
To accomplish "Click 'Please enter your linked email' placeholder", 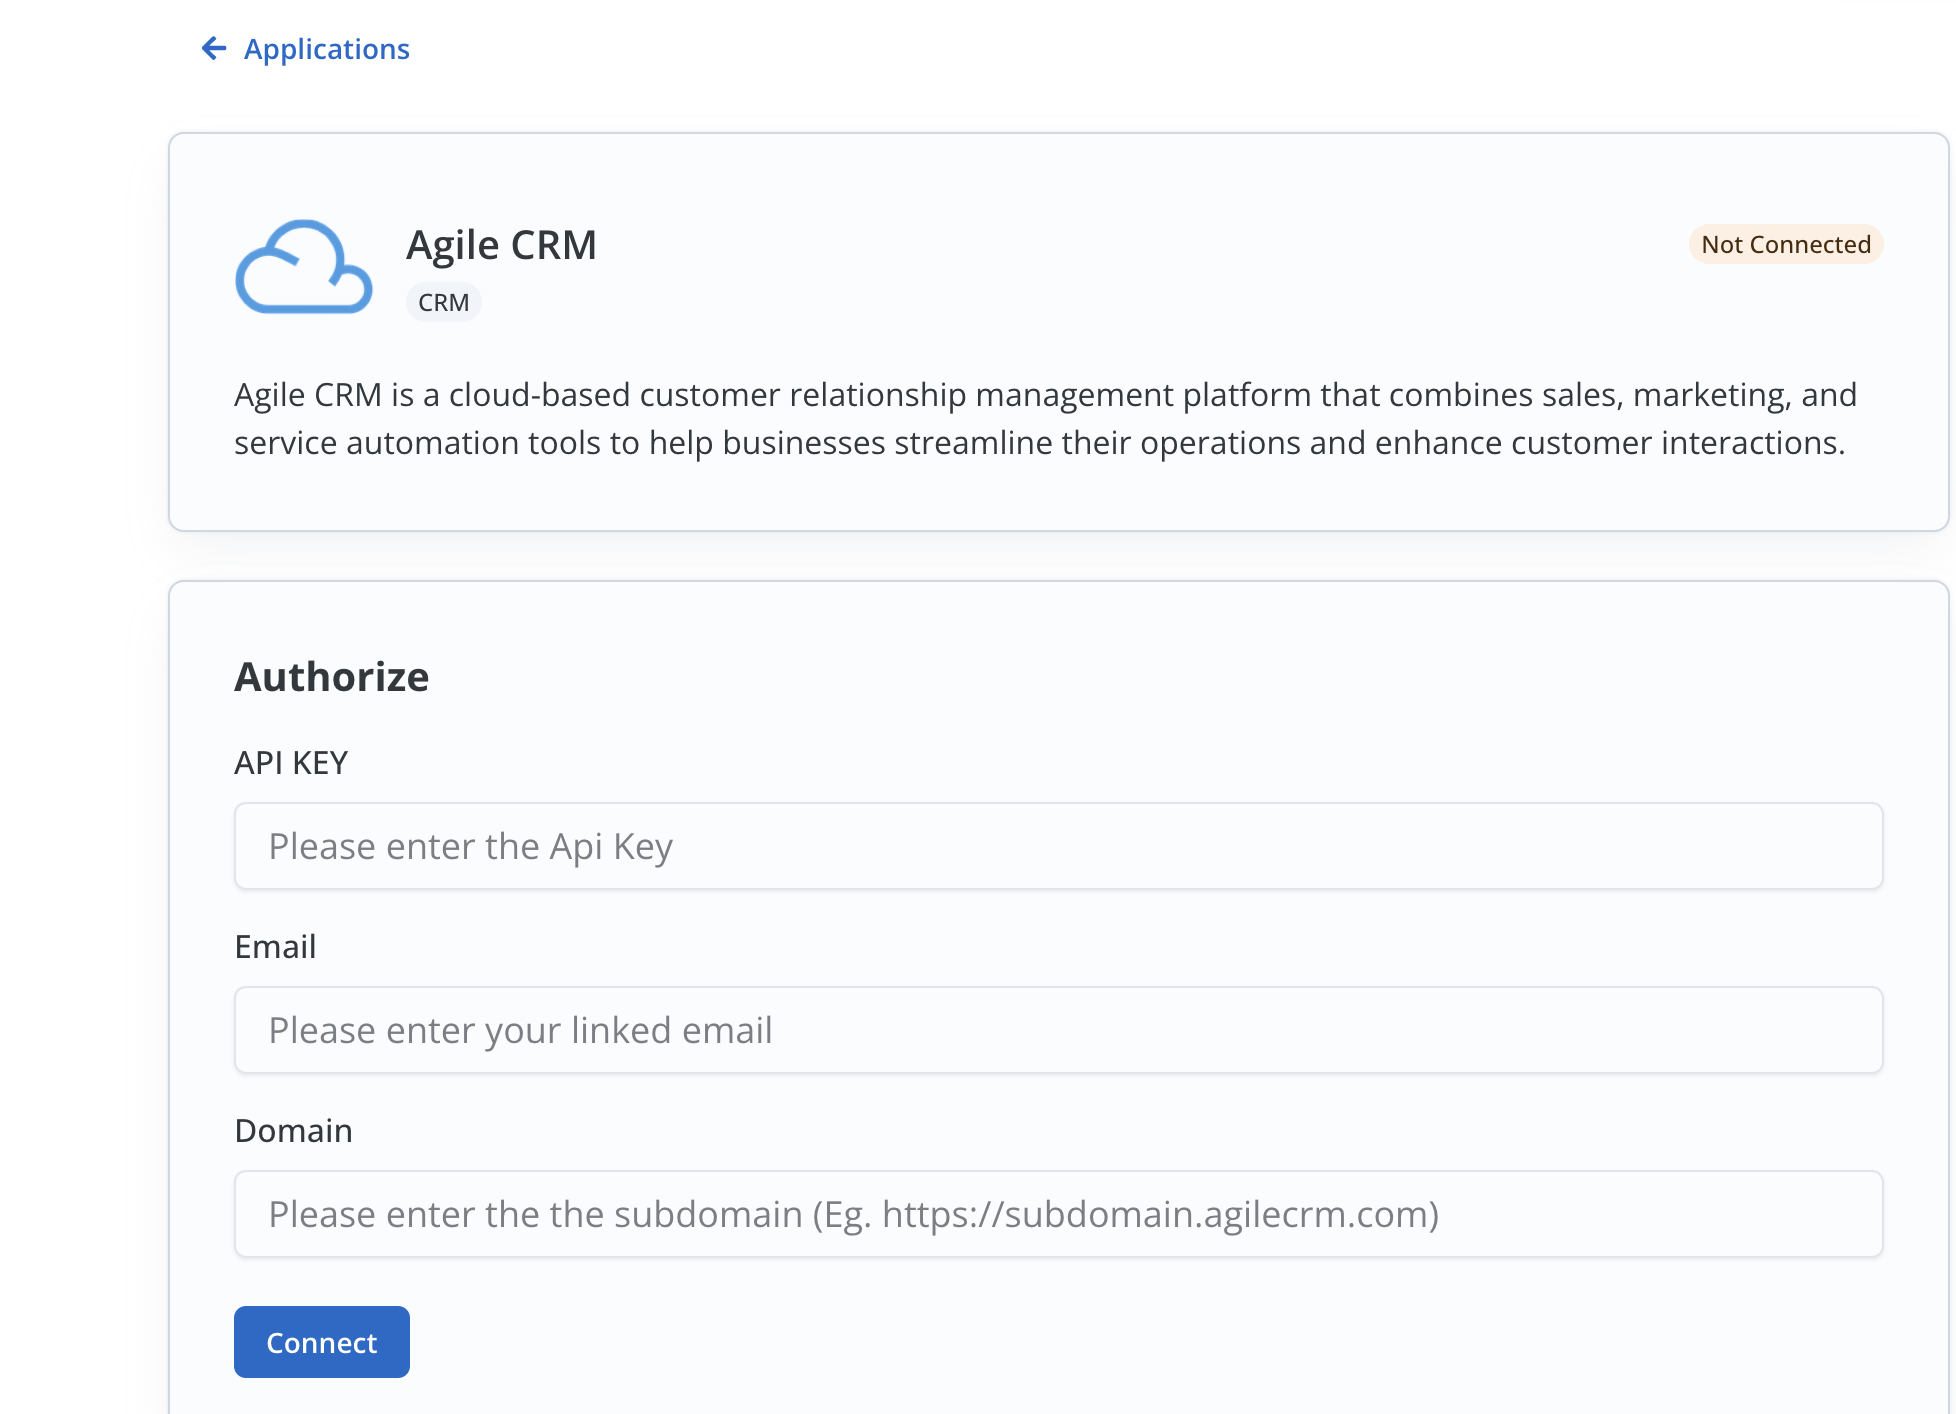I will coord(520,1030).
